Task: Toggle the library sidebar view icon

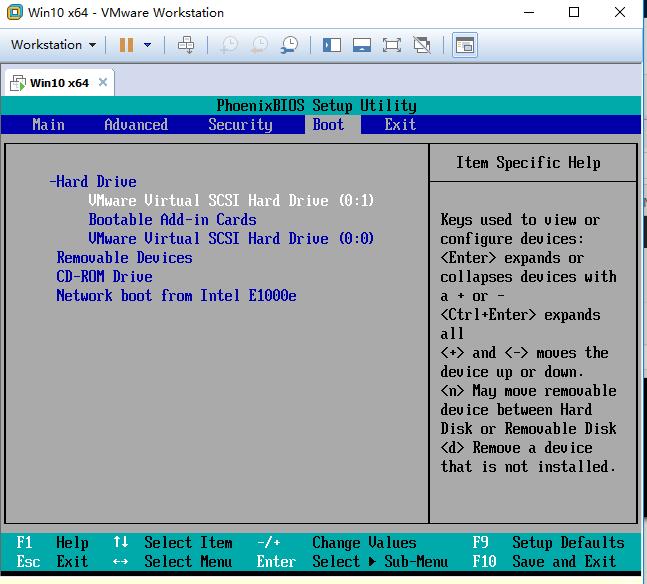Action: tap(332, 45)
